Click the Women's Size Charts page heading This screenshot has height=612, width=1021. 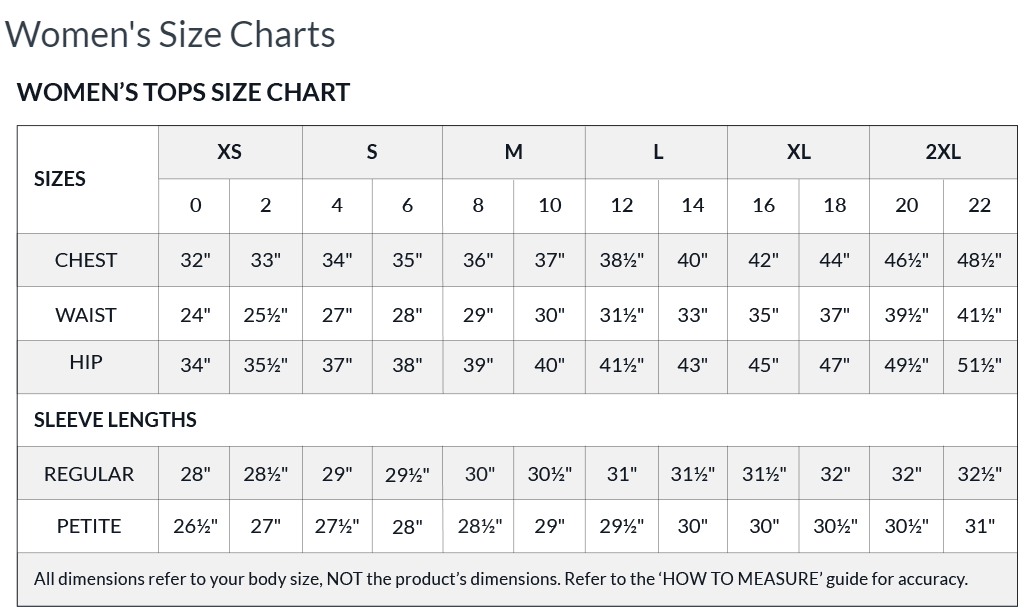pos(170,34)
